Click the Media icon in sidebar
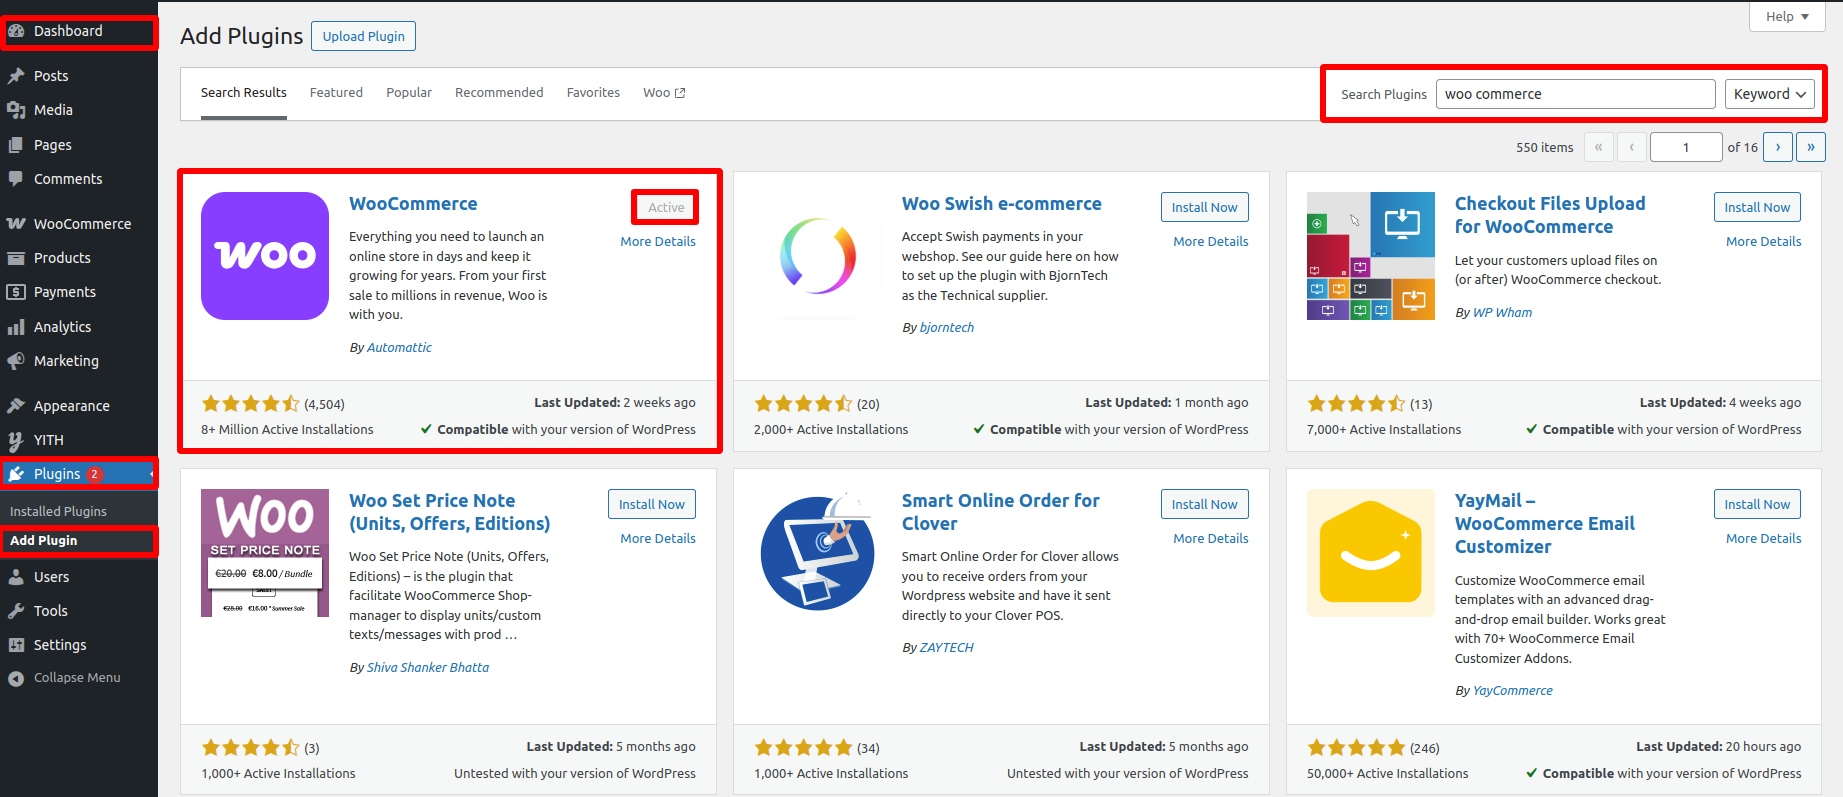The height and width of the screenshot is (797, 1843). click(16, 110)
